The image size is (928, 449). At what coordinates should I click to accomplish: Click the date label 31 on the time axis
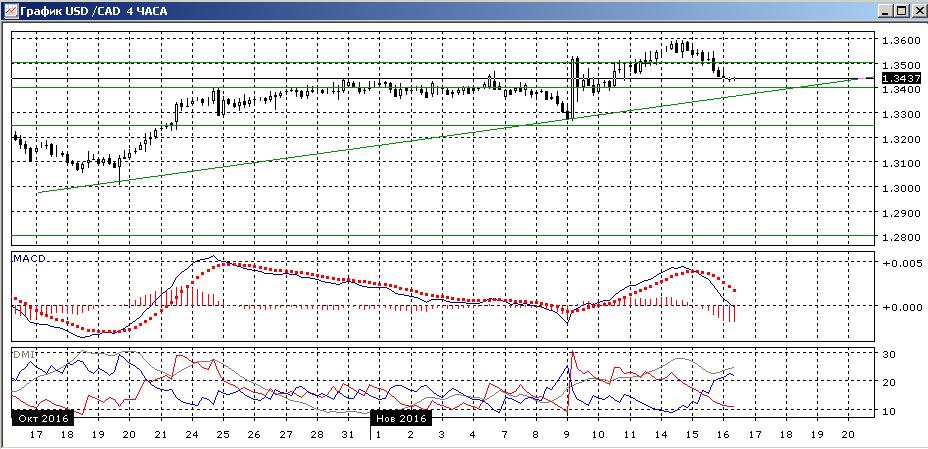click(349, 434)
